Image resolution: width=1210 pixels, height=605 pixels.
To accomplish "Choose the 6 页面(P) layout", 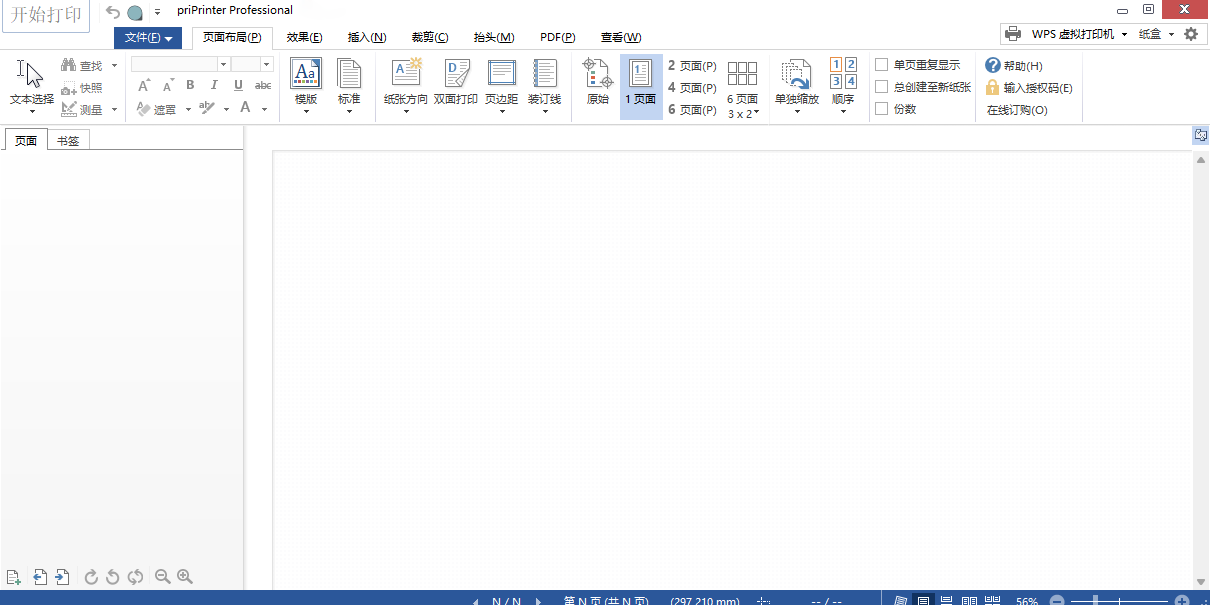I will point(692,110).
